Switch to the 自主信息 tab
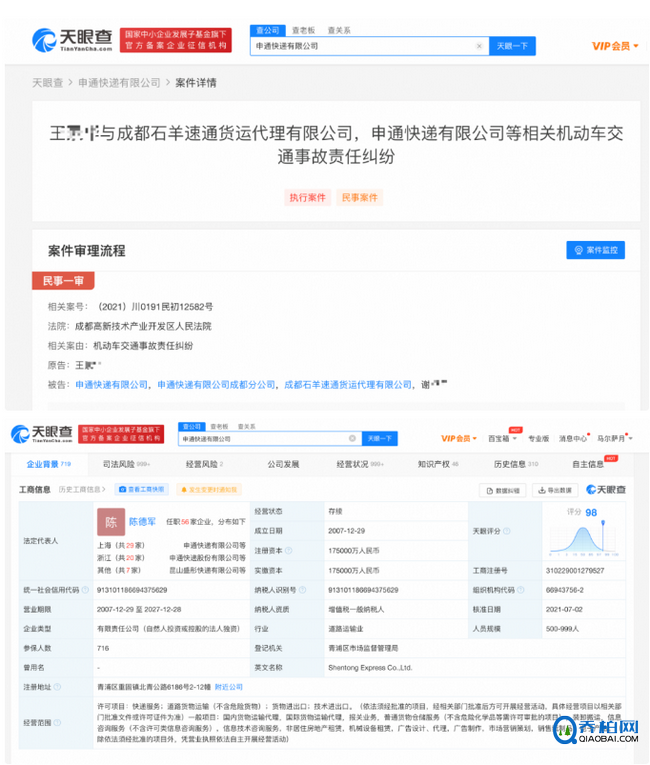650x765 pixels. tap(588, 464)
